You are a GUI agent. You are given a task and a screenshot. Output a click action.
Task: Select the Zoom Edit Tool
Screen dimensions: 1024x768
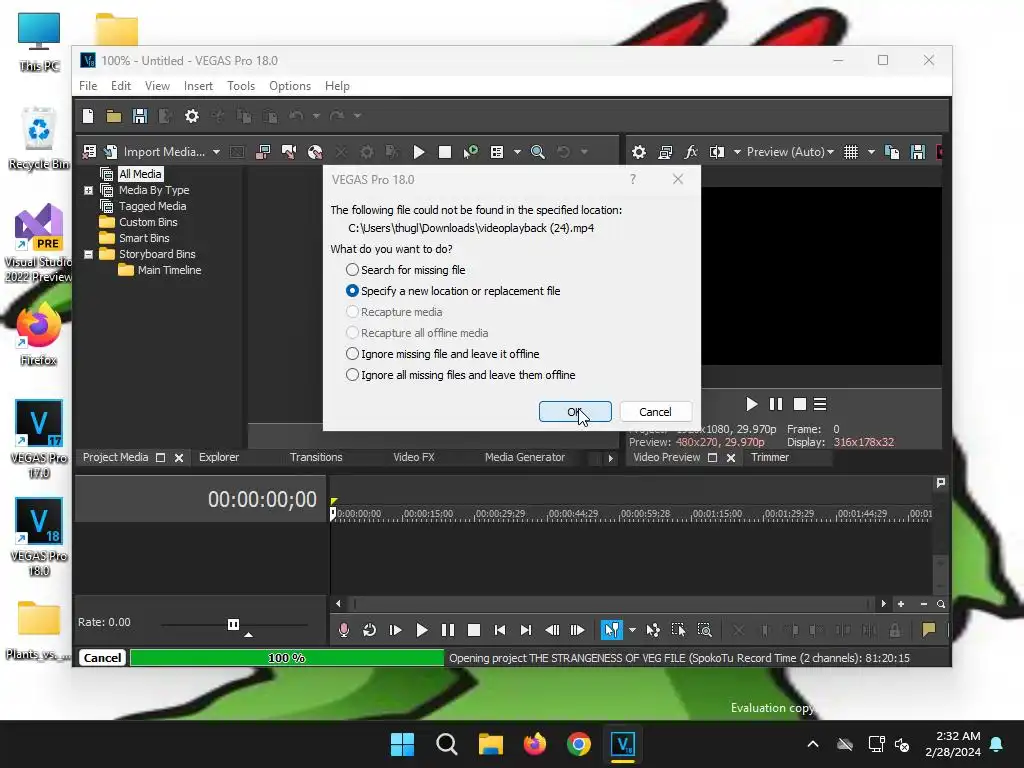click(705, 630)
